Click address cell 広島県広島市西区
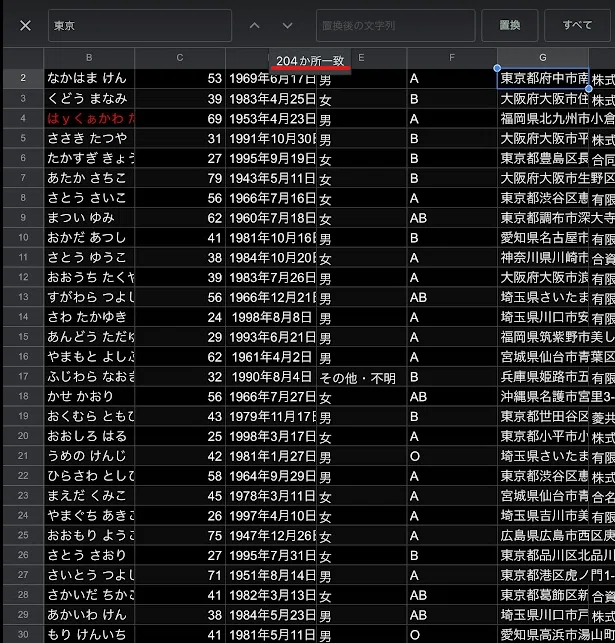 pos(556,535)
